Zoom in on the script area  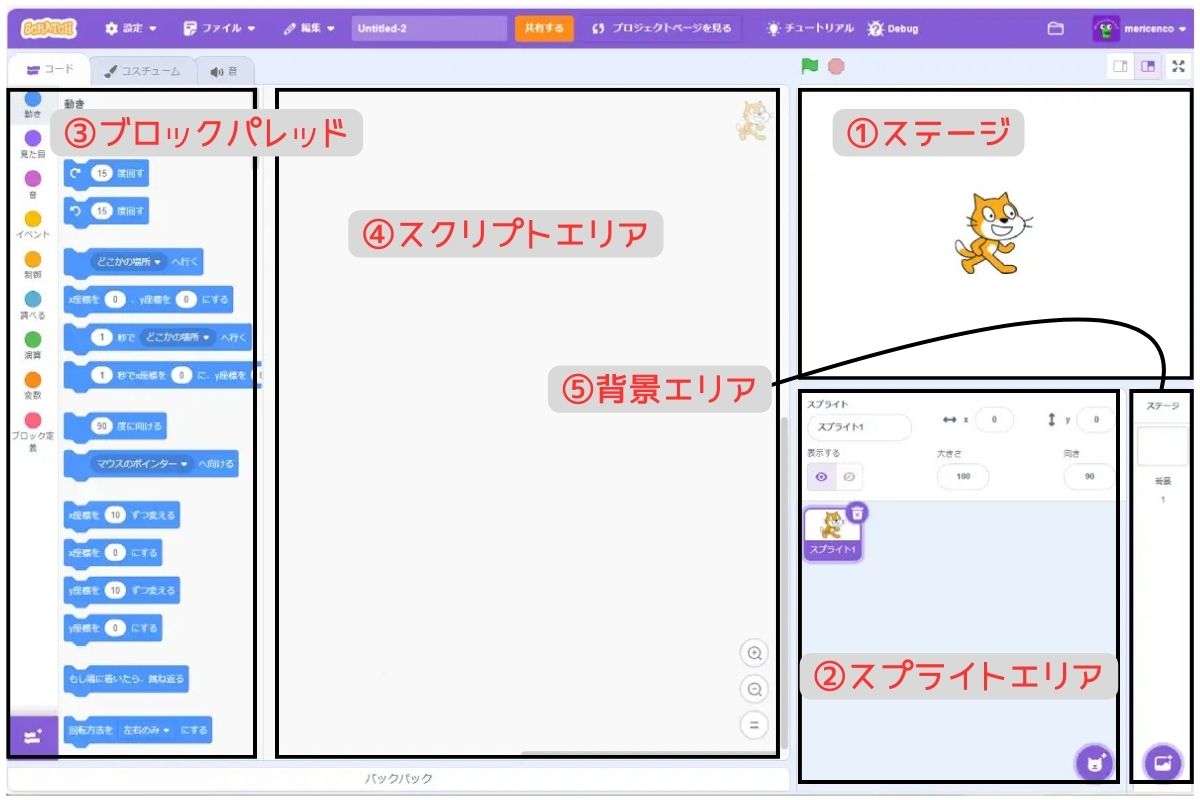754,653
